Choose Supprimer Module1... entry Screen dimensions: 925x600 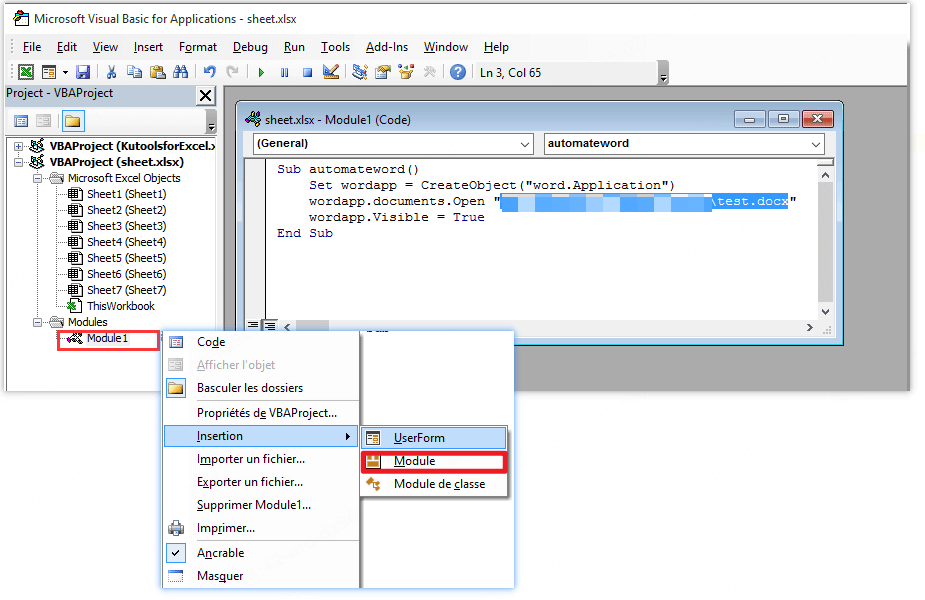(x=261, y=505)
